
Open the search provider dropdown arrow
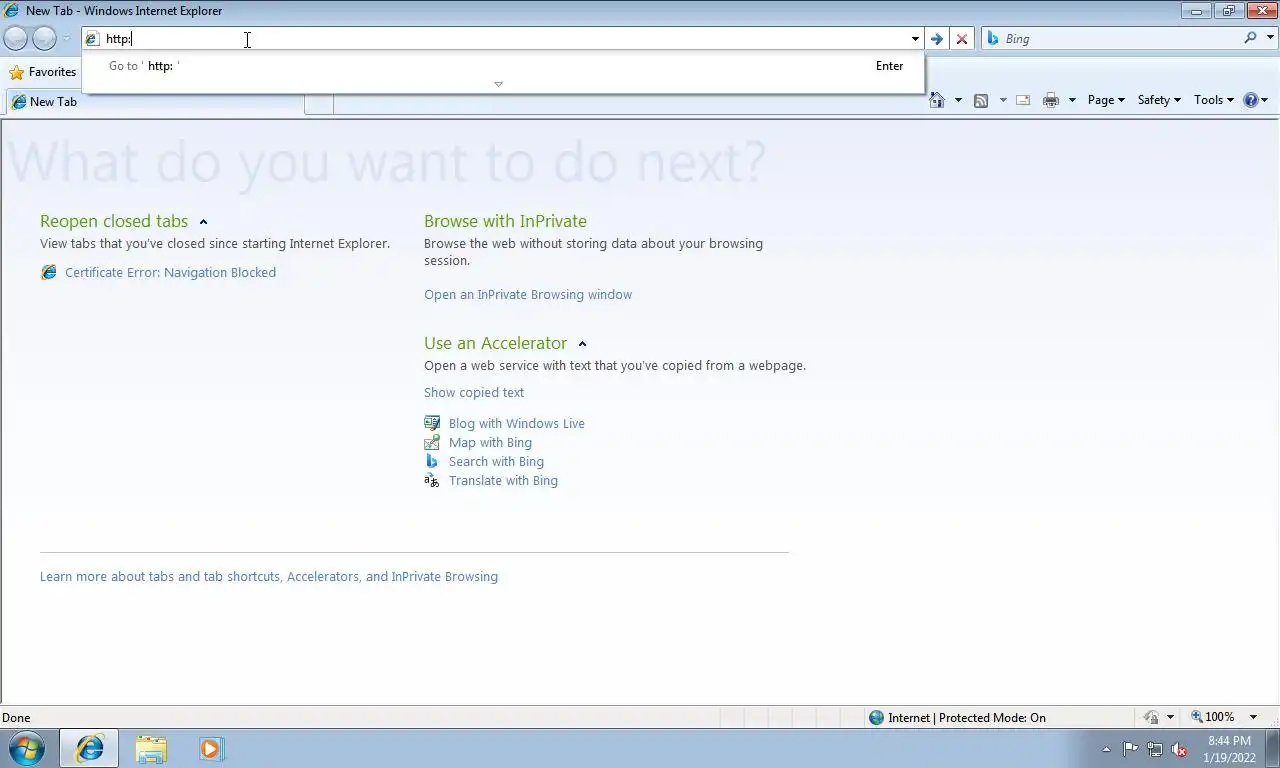pyautogui.click(x=1271, y=38)
